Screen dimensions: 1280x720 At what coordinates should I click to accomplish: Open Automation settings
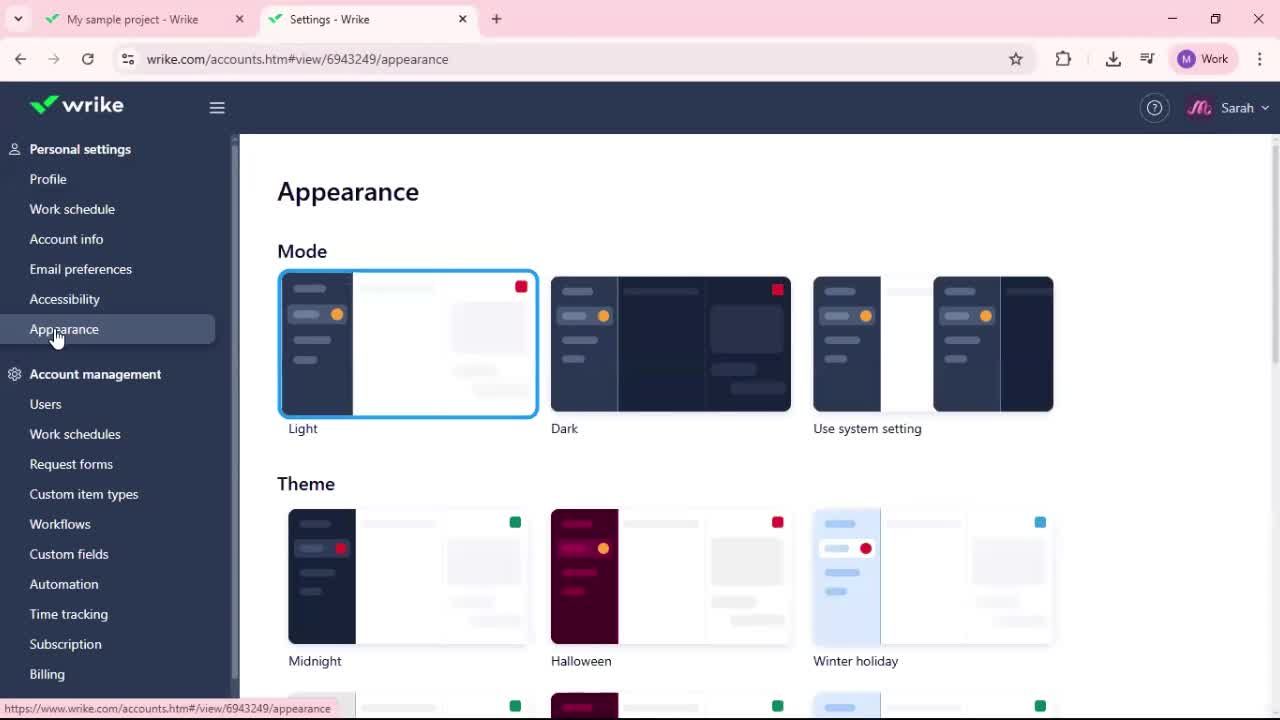point(64,584)
